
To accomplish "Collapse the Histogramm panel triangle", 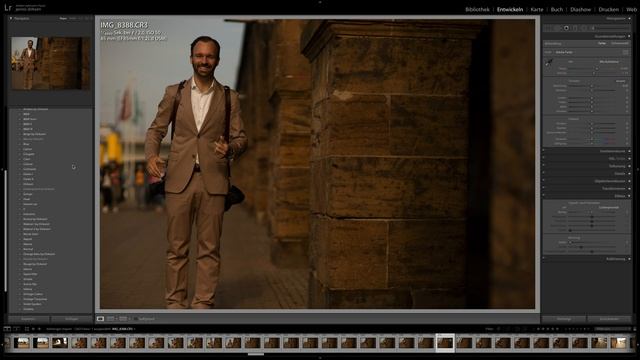I will (629, 18).
